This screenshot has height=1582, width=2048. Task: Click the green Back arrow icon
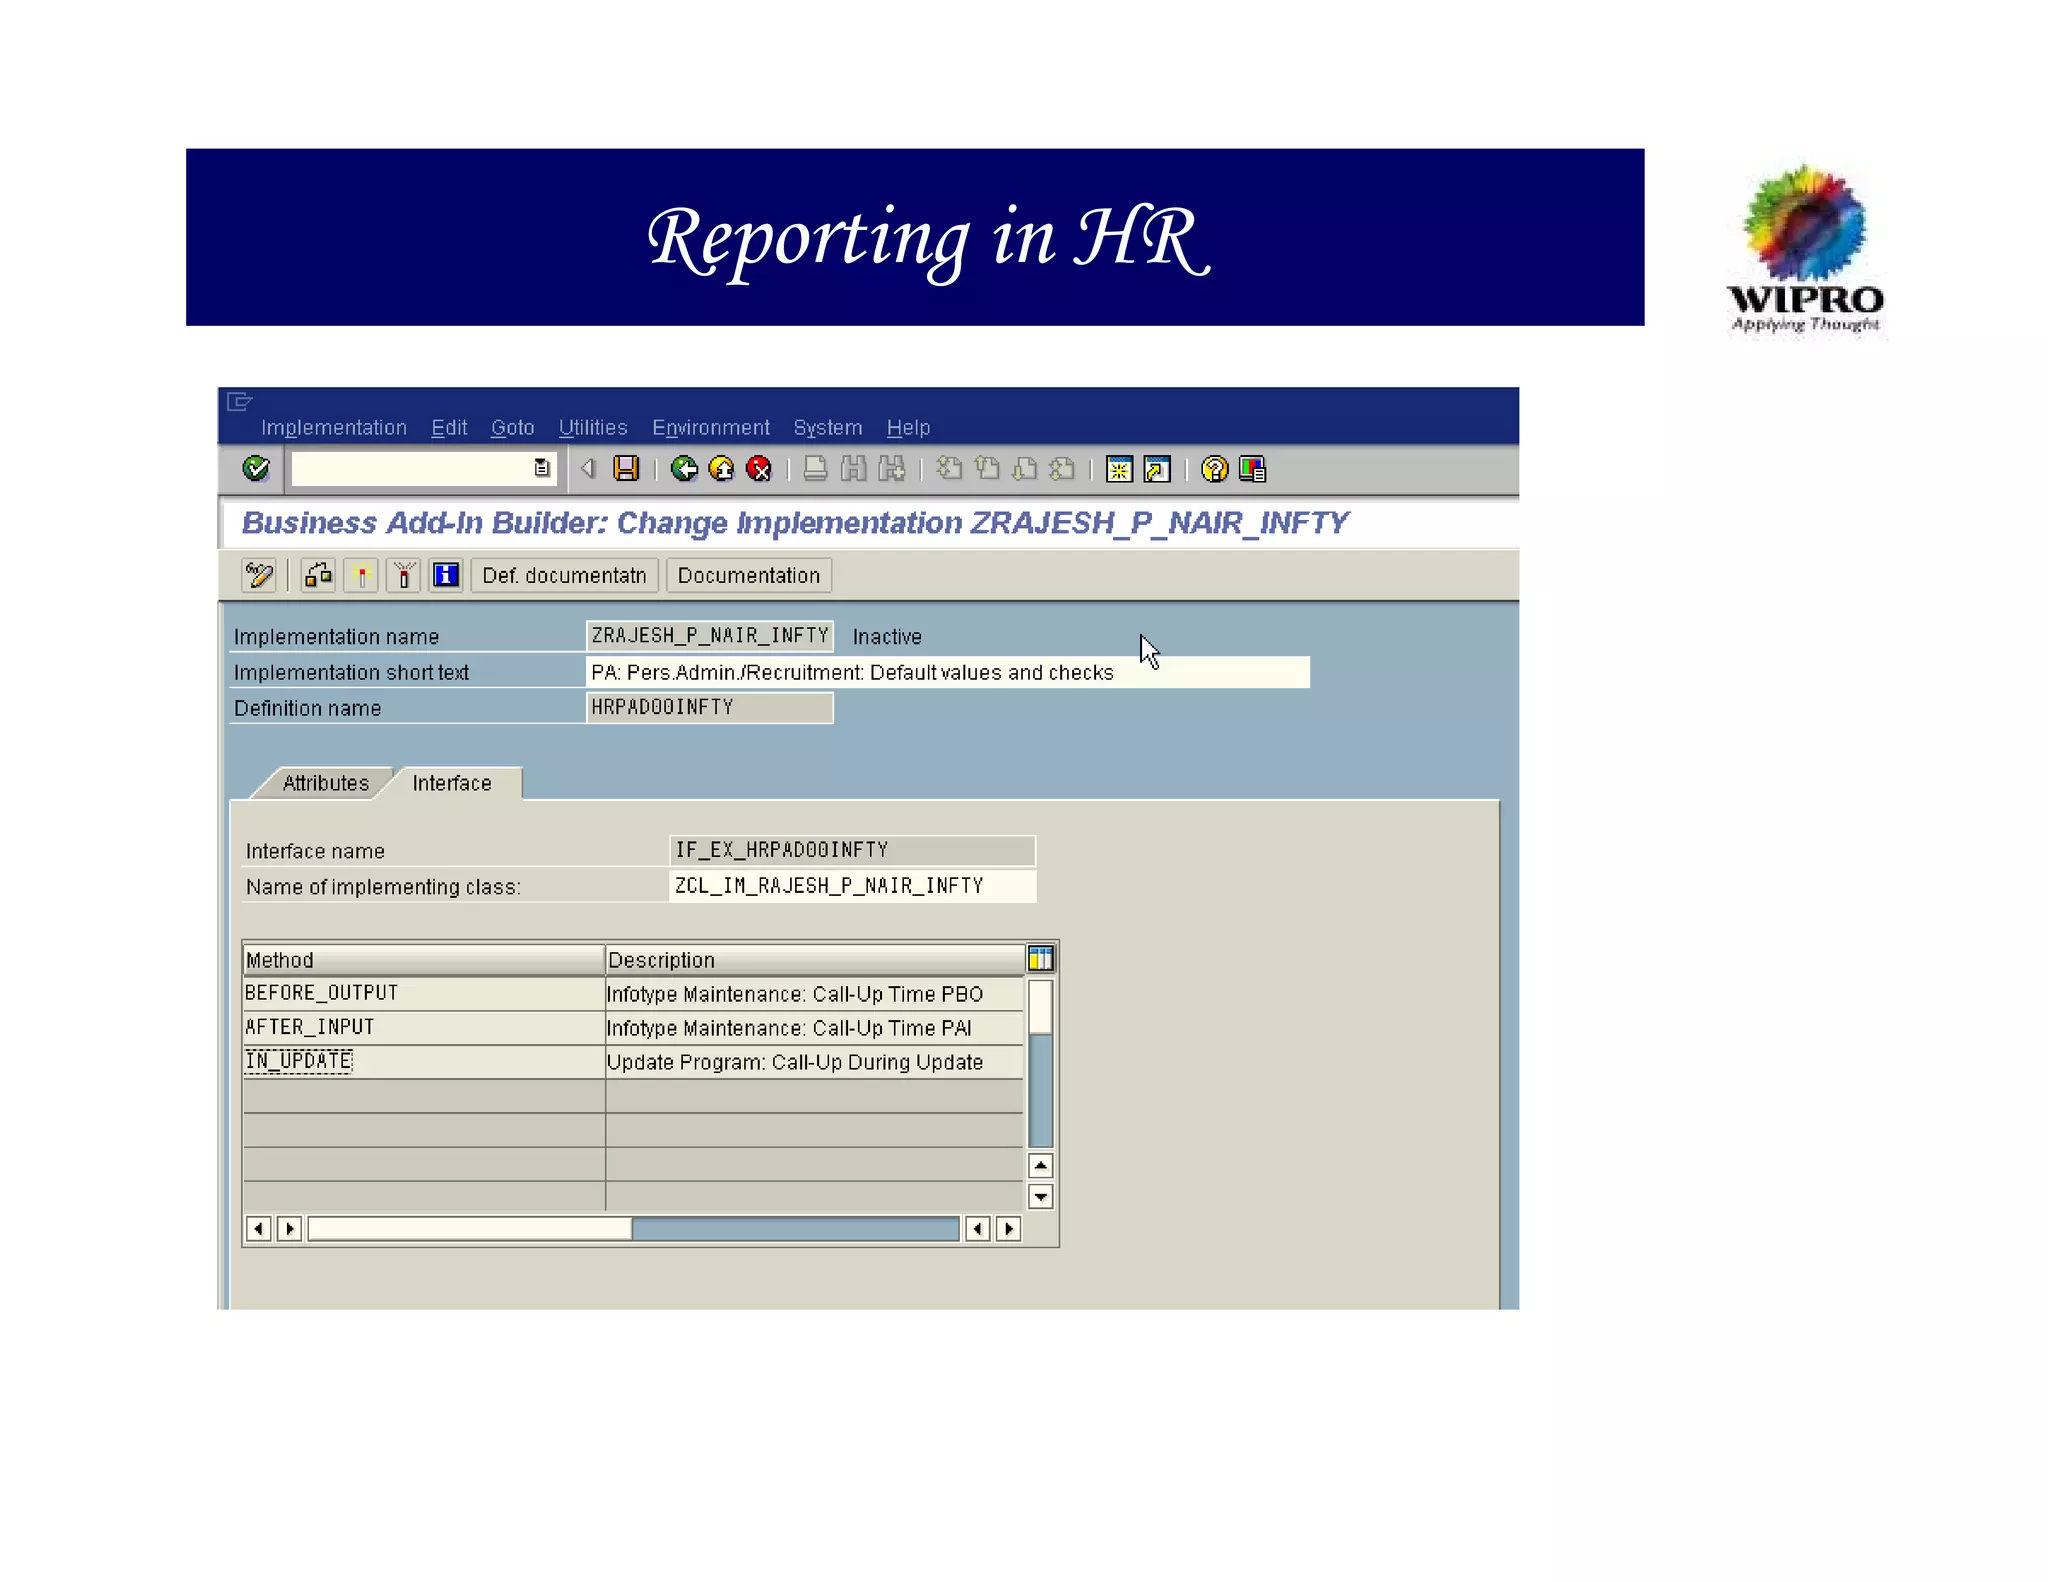684,468
